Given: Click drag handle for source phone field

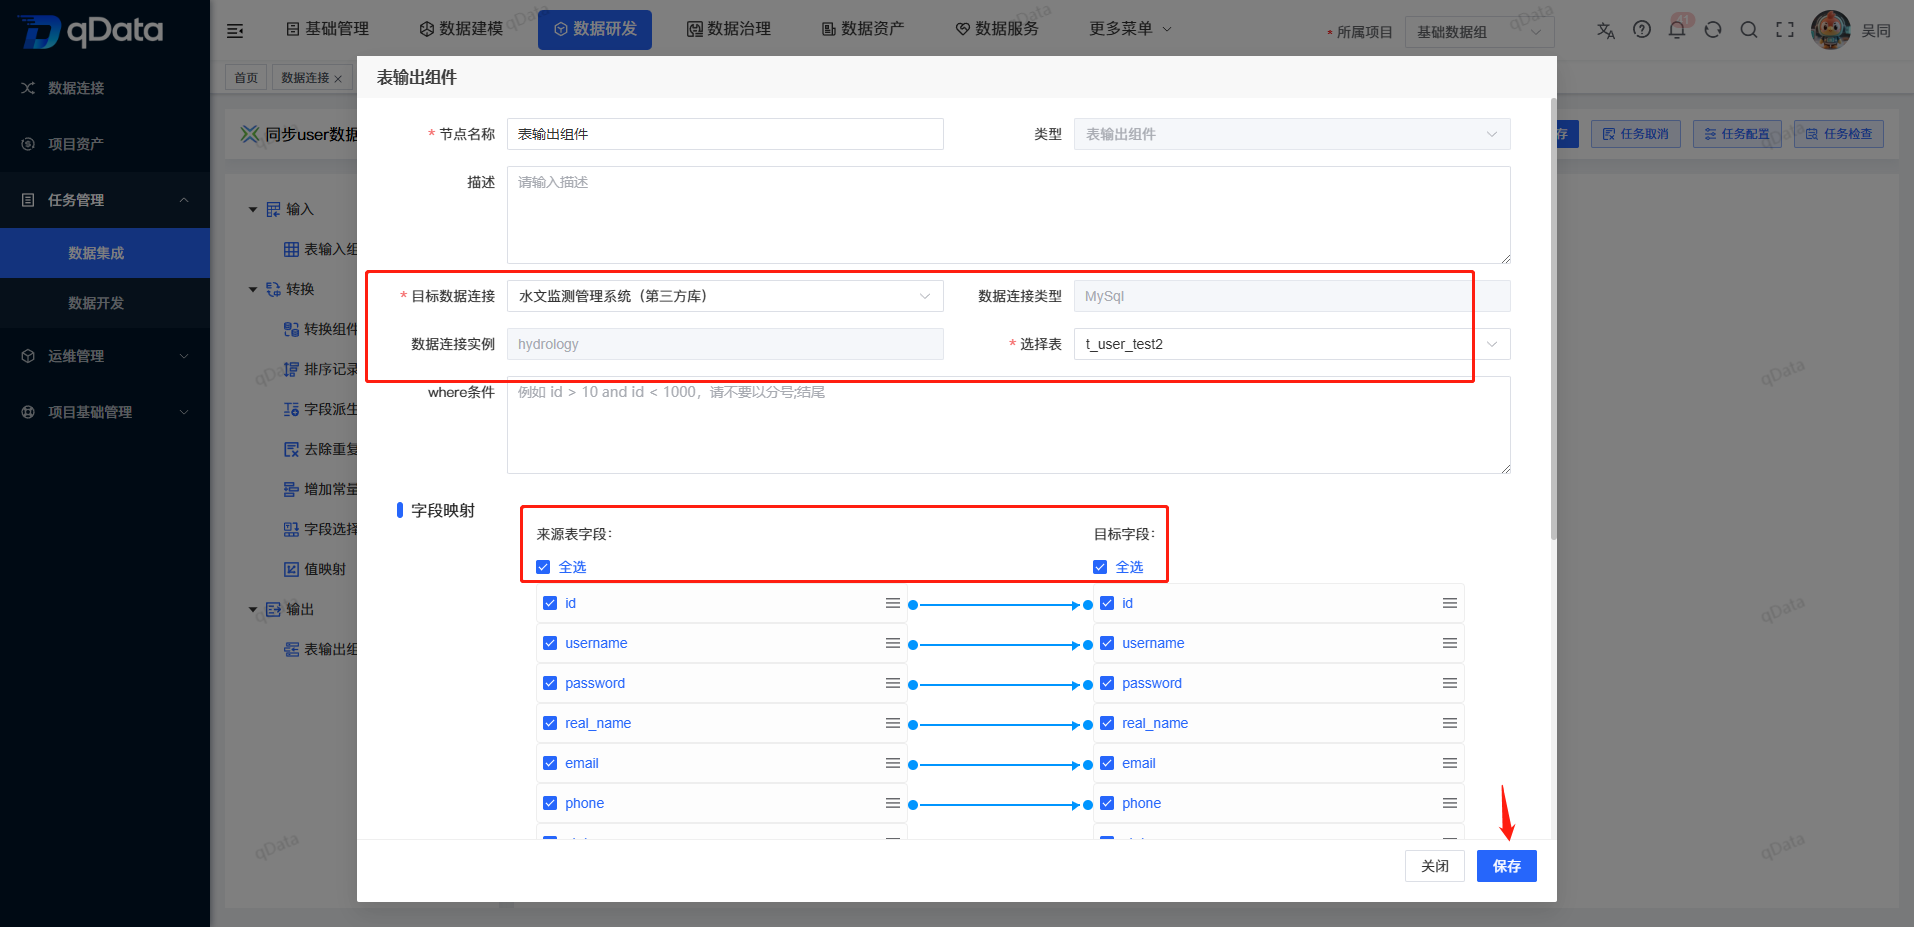Looking at the screenshot, I should (893, 803).
